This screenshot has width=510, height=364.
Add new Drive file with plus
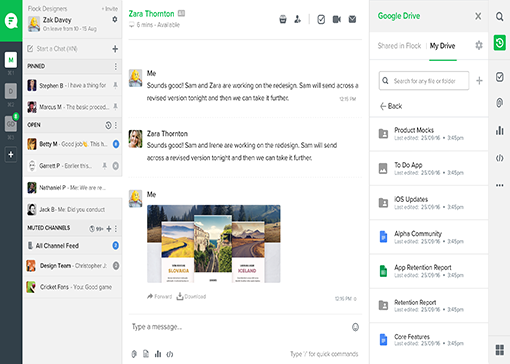(479, 81)
